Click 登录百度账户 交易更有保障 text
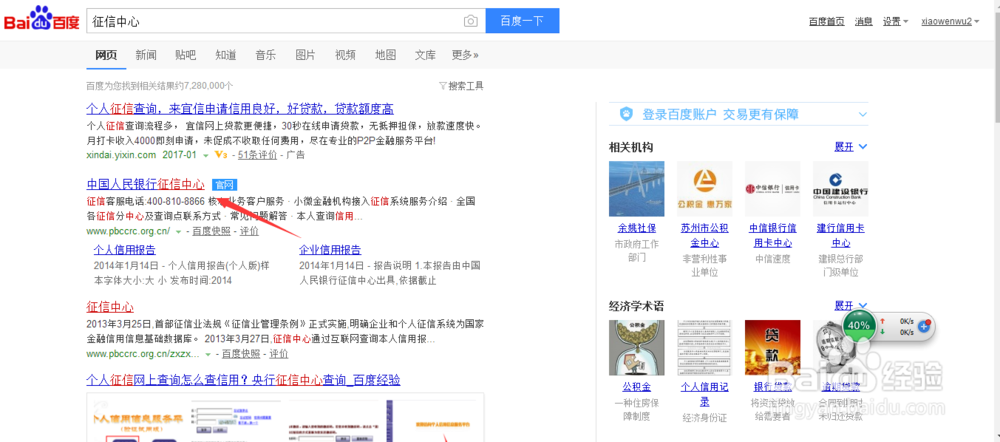This screenshot has width=1000, height=442. (720, 115)
